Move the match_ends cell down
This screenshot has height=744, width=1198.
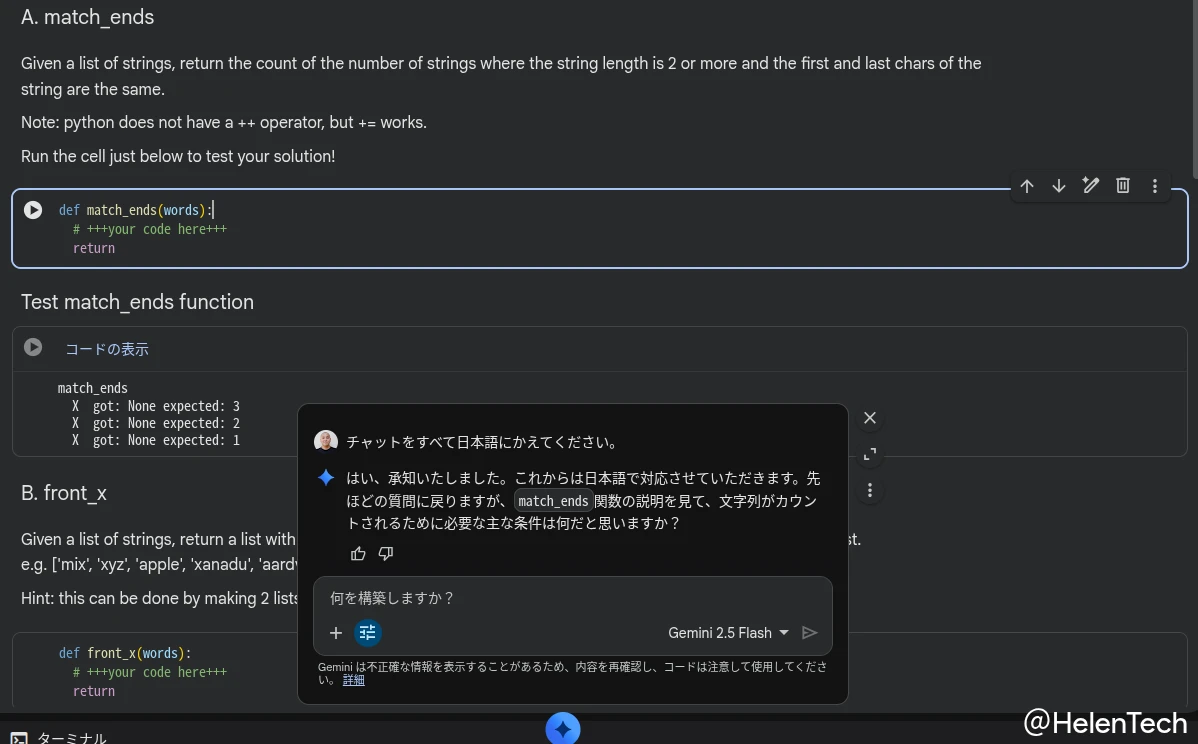1059,185
